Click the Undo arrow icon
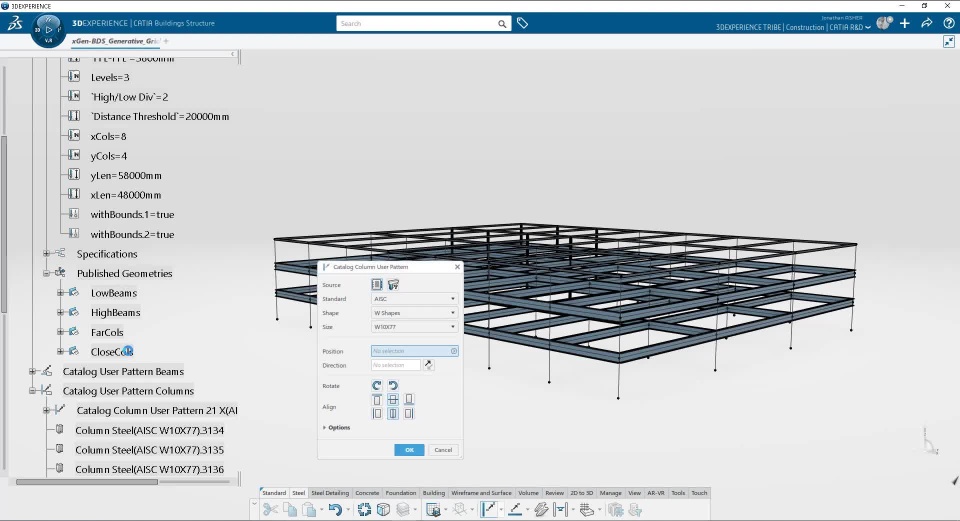The width and height of the screenshot is (960, 521). click(x=335, y=509)
